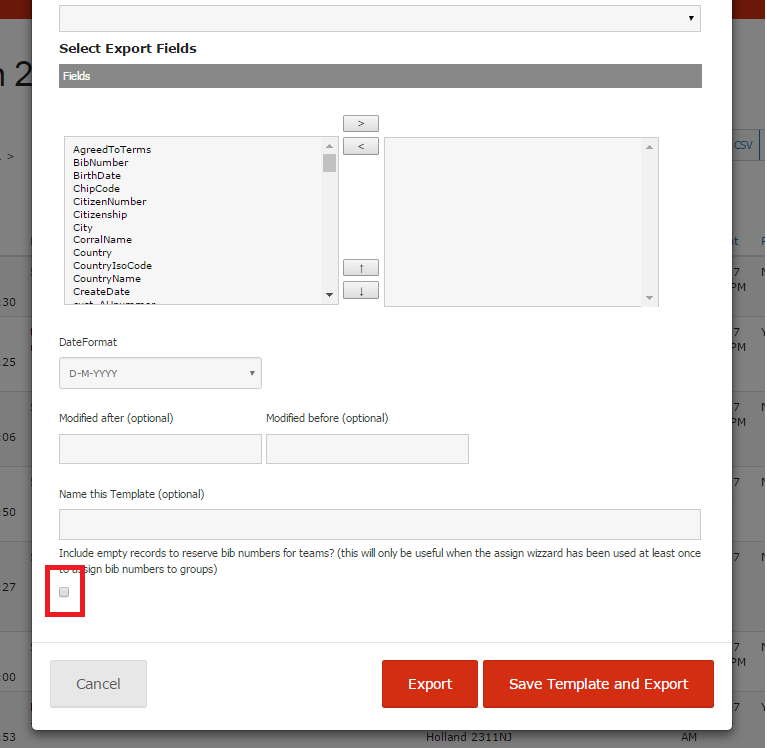This screenshot has height=748, width=767.
Task: Select CreateDate in fields list
Action: pos(101,292)
